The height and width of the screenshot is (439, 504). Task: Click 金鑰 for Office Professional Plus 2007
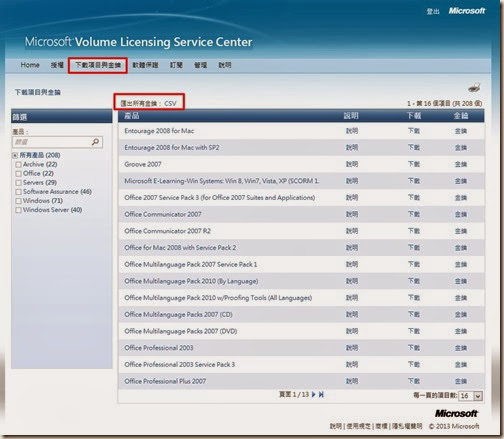(461, 381)
